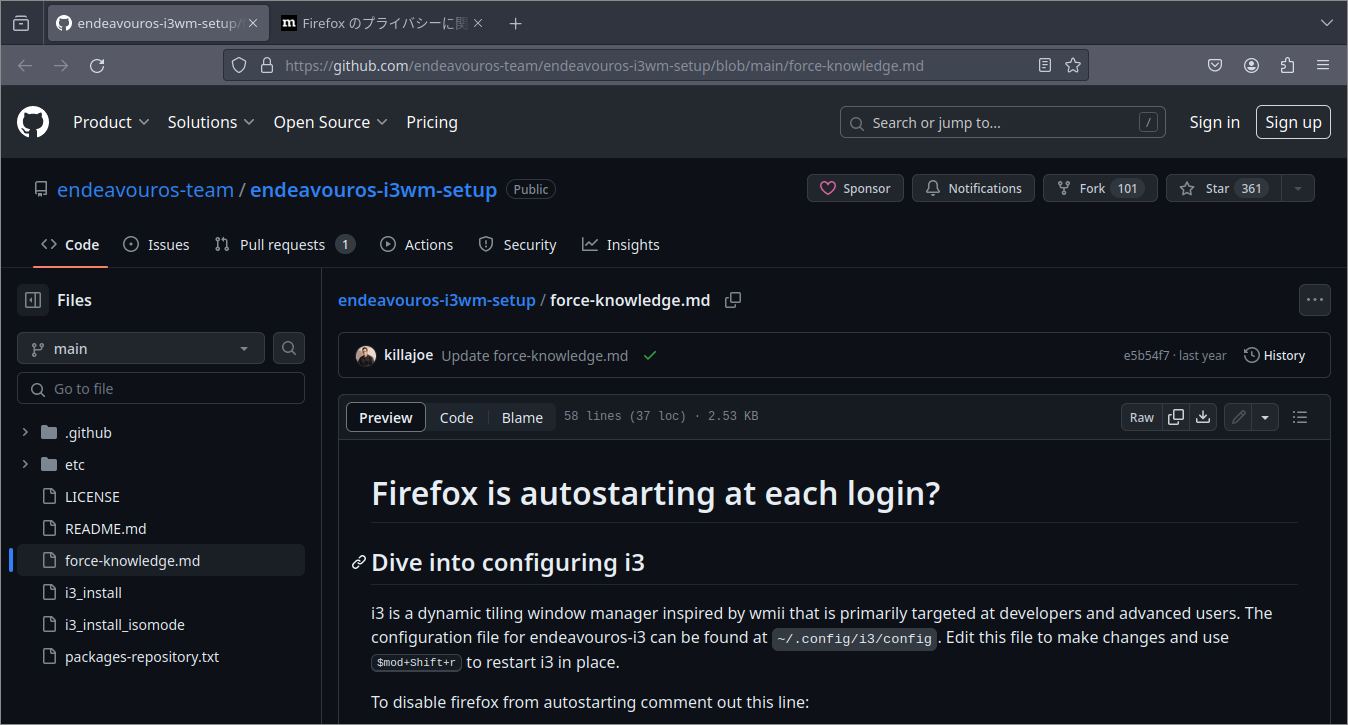Screen dimensions: 1348x725
Task: Click the GitHub logo home icon
Action: tap(33, 122)
